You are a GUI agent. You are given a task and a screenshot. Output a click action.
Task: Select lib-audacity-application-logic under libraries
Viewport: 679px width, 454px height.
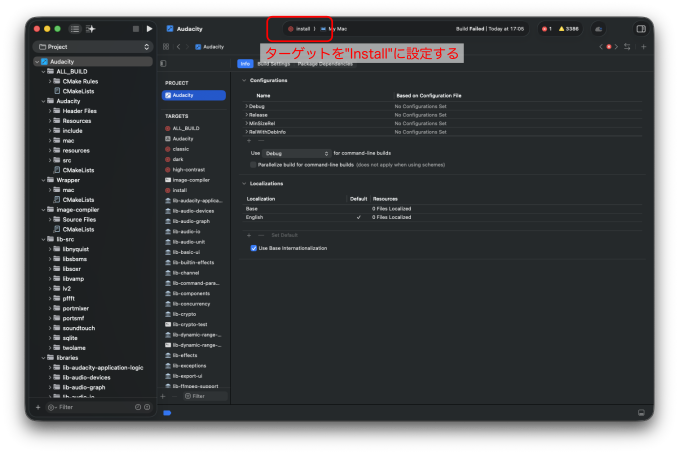[x=103, y=367]
